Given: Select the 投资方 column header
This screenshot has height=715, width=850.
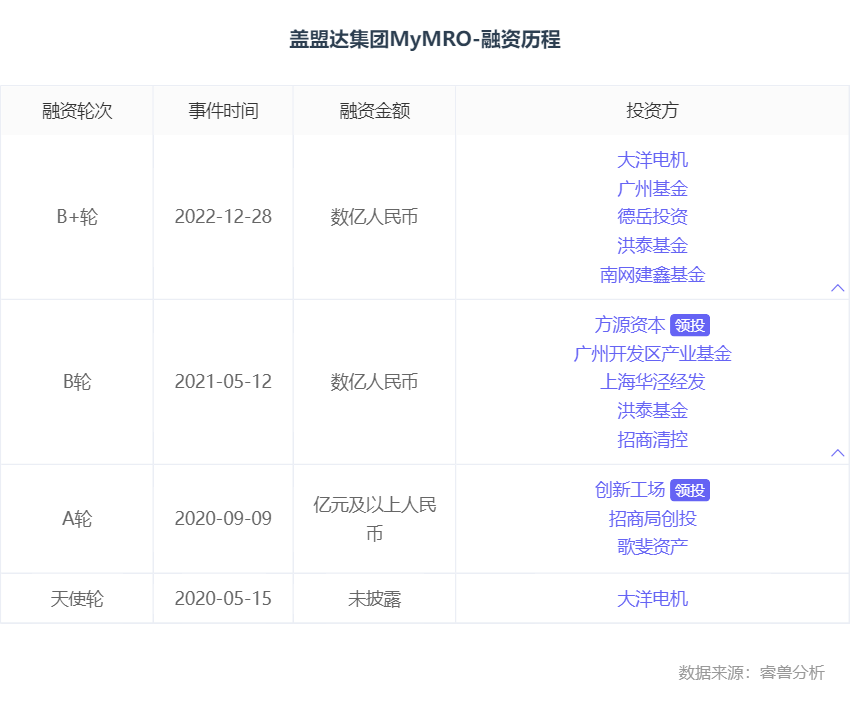Looking at the screenshot, I should tap(652, 111).
